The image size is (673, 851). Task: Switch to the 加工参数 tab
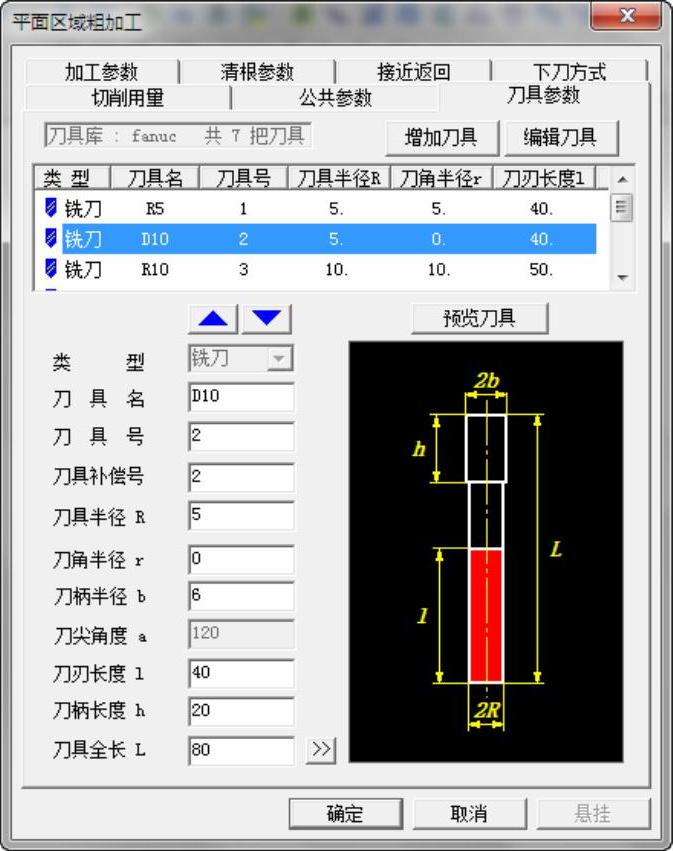101,72
